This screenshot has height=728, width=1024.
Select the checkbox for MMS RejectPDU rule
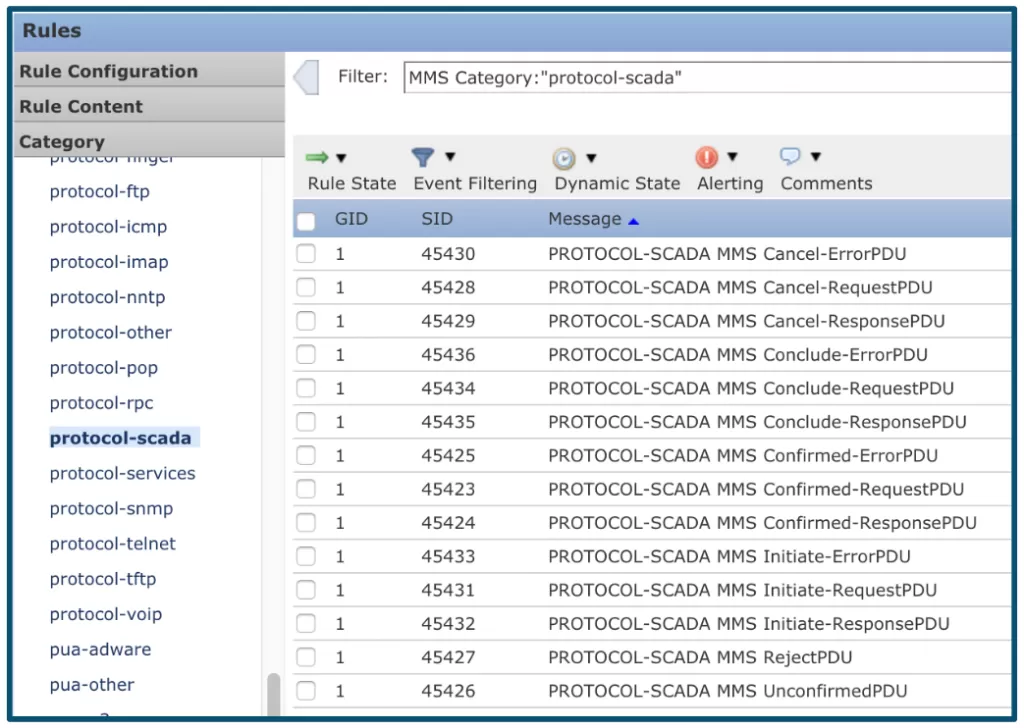pos(306,658)
